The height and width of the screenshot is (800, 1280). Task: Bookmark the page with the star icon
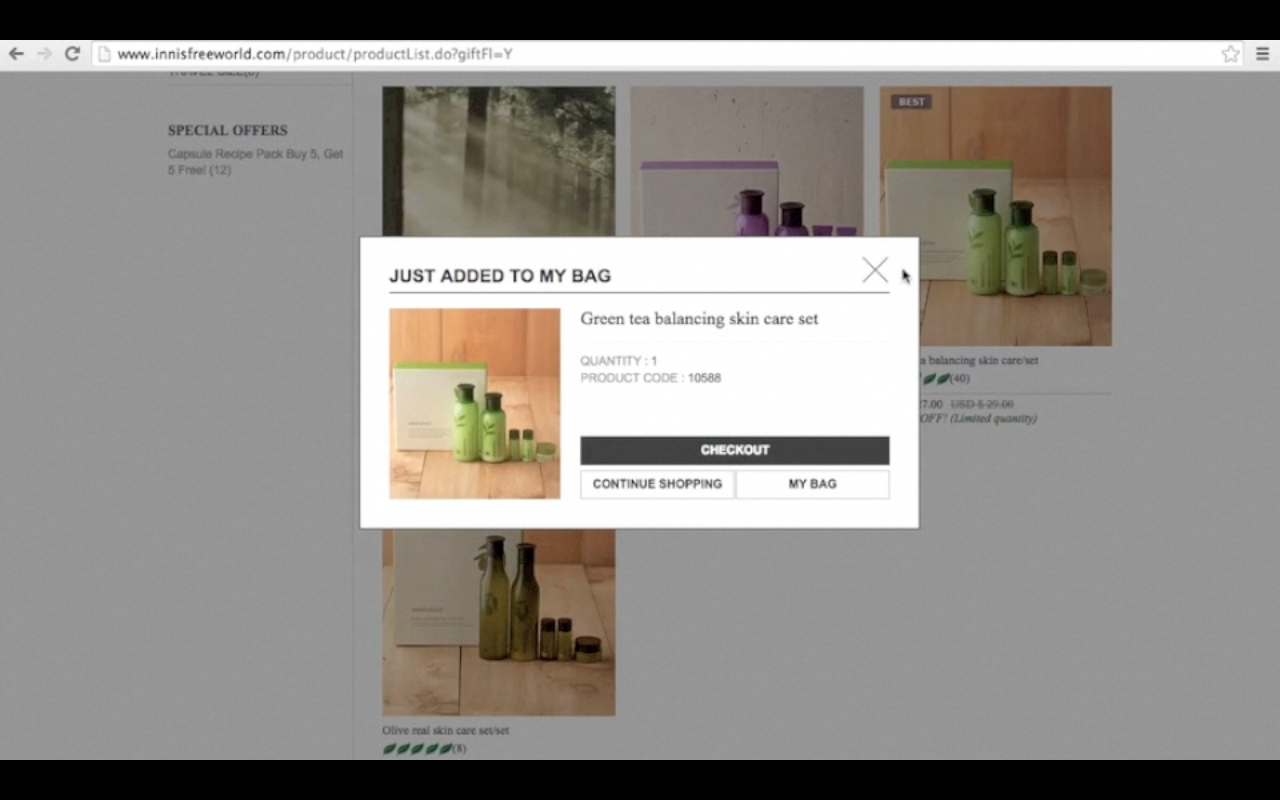point(1231,54)
